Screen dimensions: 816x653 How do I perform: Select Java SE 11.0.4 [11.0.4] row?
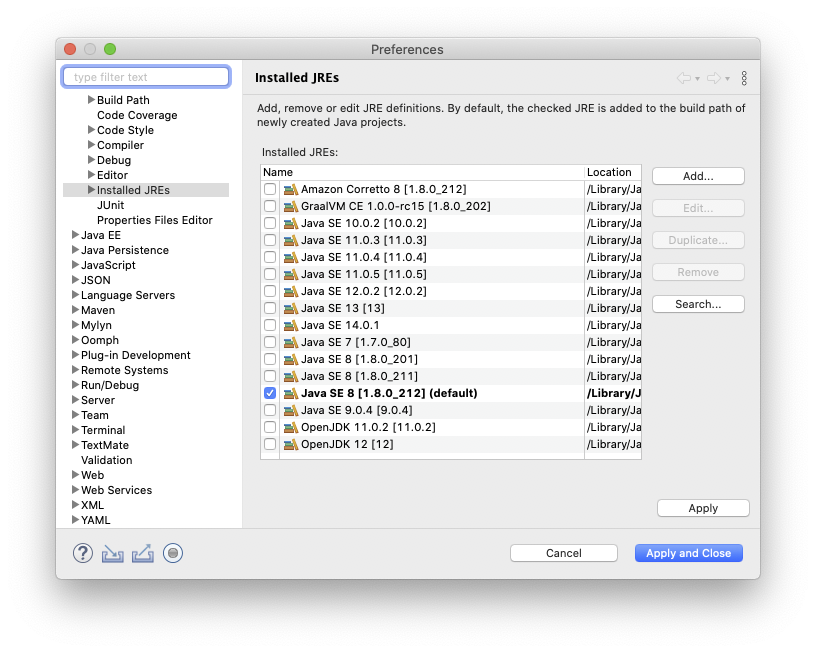pos(451,258)
